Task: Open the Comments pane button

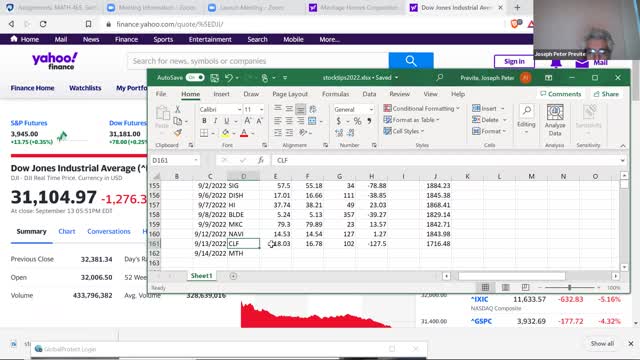Action: tap(560, 94)
